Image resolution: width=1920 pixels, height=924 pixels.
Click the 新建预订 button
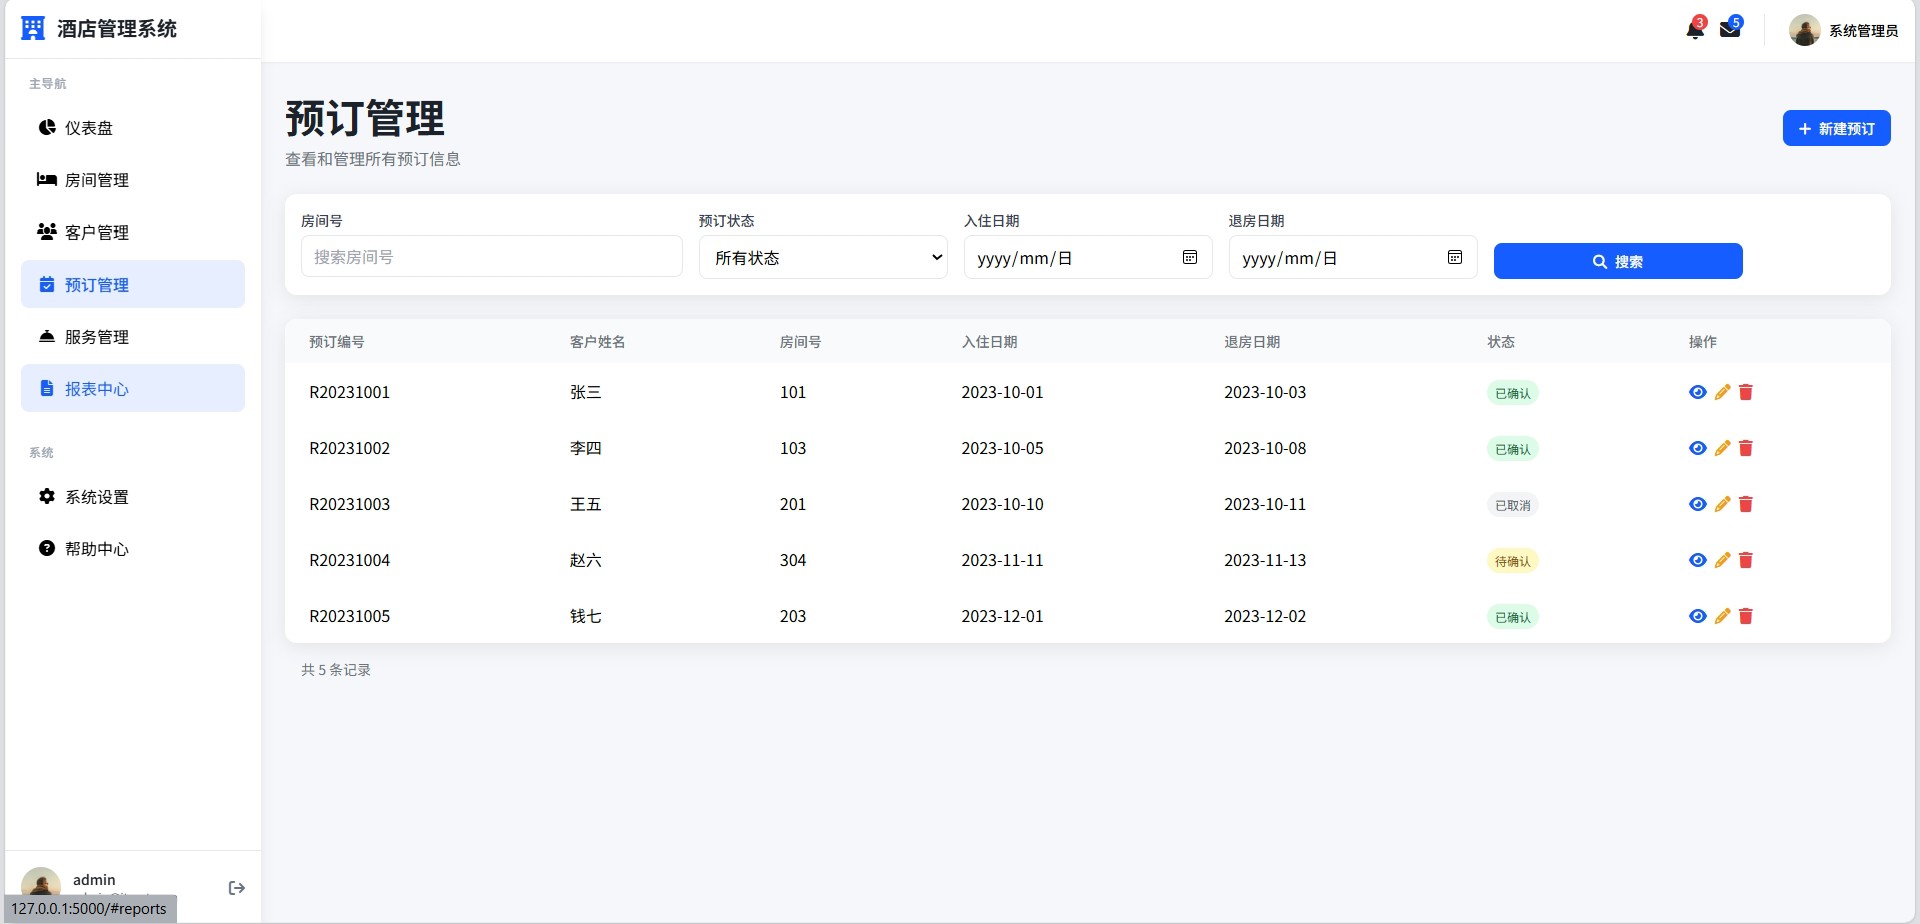[1836, 128]
